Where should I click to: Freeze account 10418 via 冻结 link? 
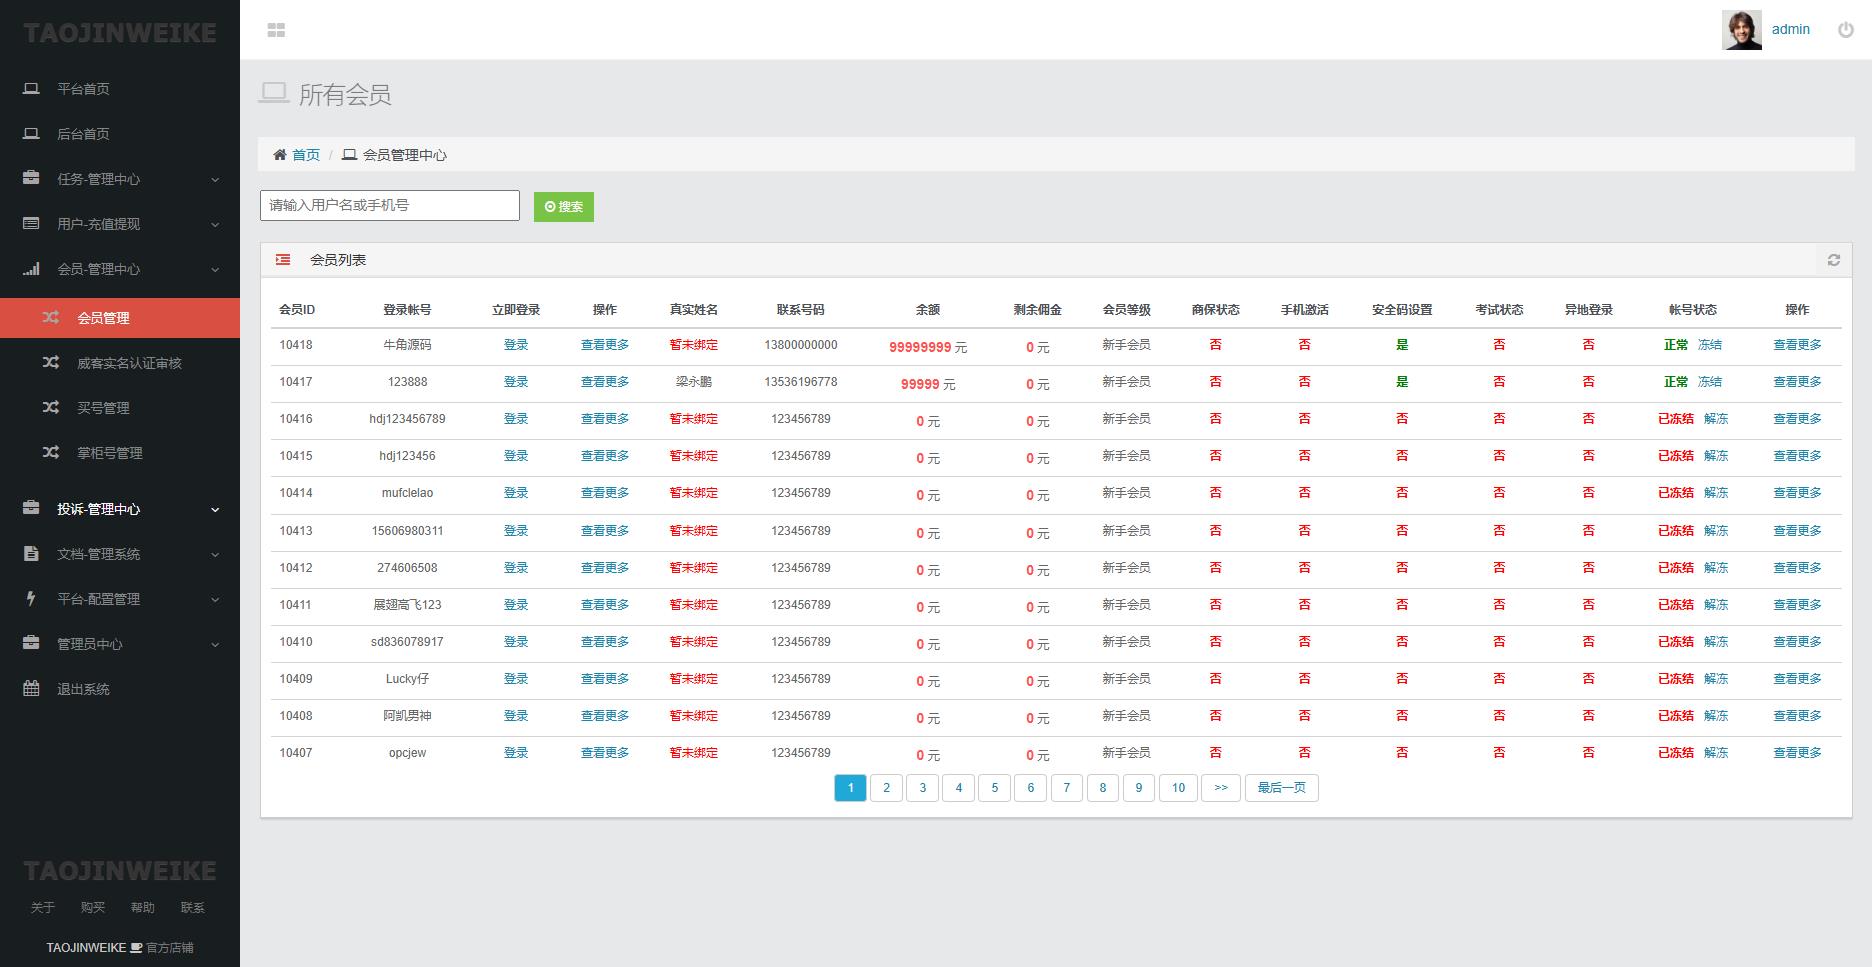click(1710, 345)
